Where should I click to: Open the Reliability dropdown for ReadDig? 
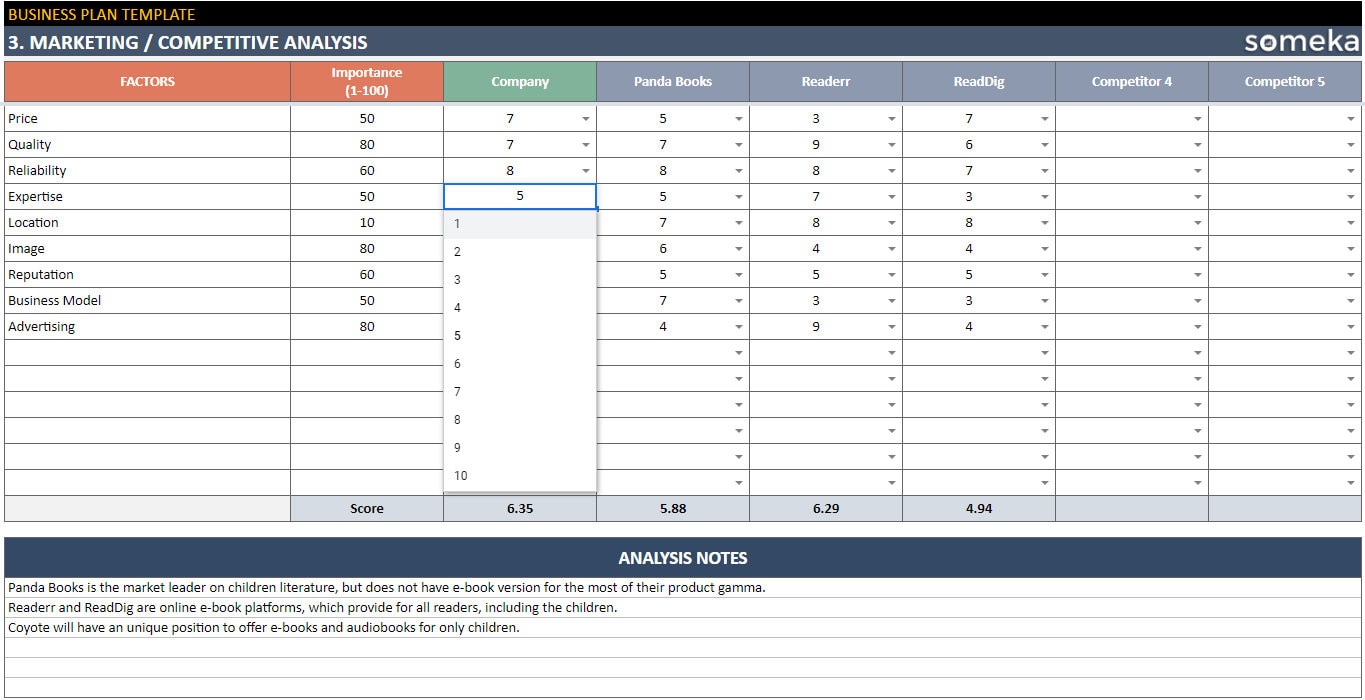1044,170
